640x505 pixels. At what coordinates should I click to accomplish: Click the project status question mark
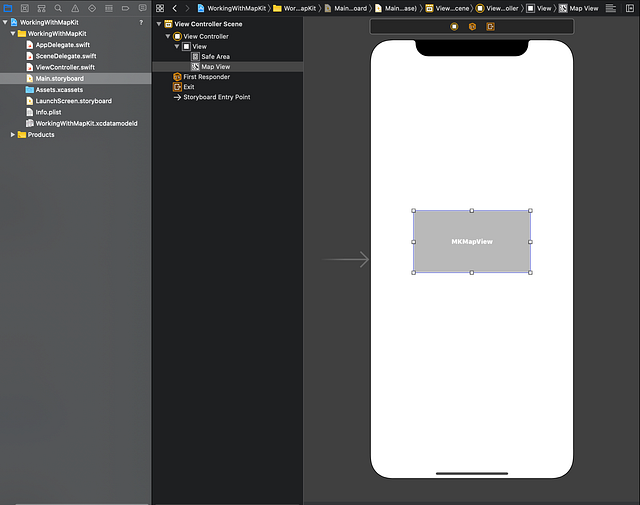point(141,22)
